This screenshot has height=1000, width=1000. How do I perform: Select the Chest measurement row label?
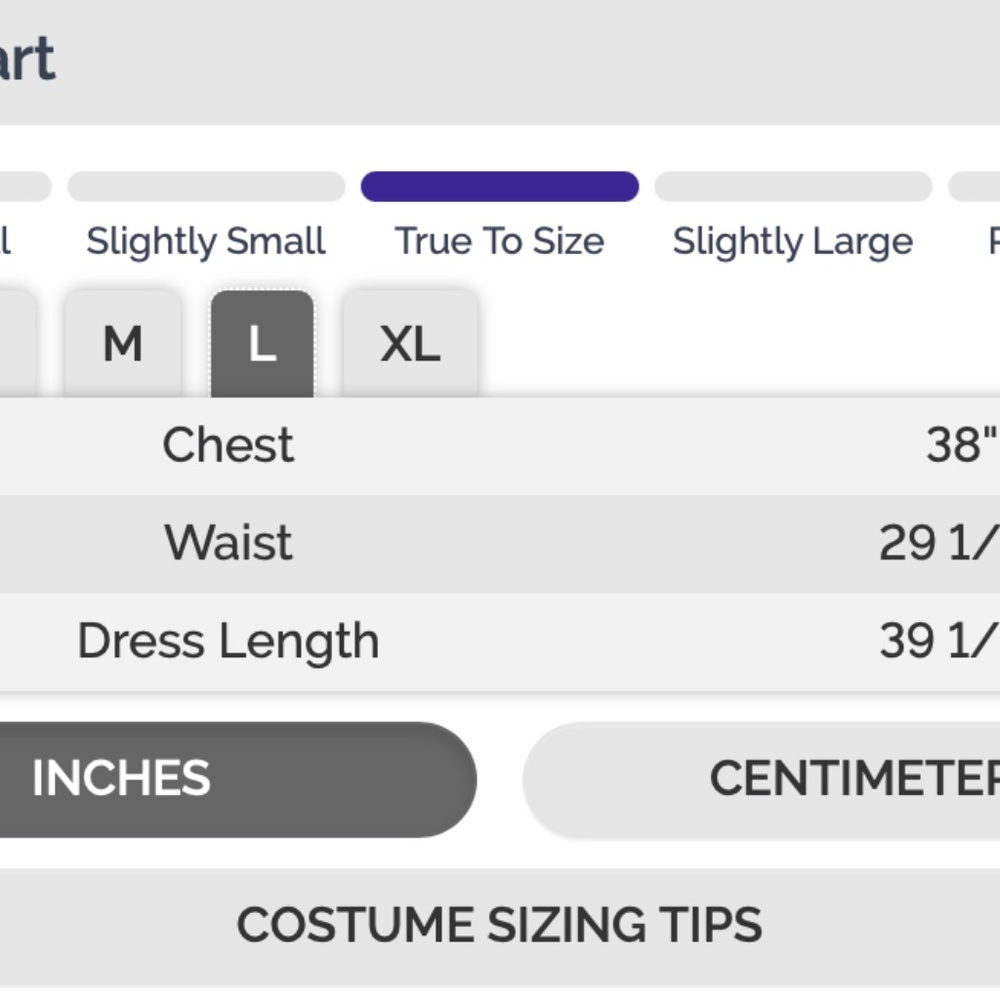(228, 445)
